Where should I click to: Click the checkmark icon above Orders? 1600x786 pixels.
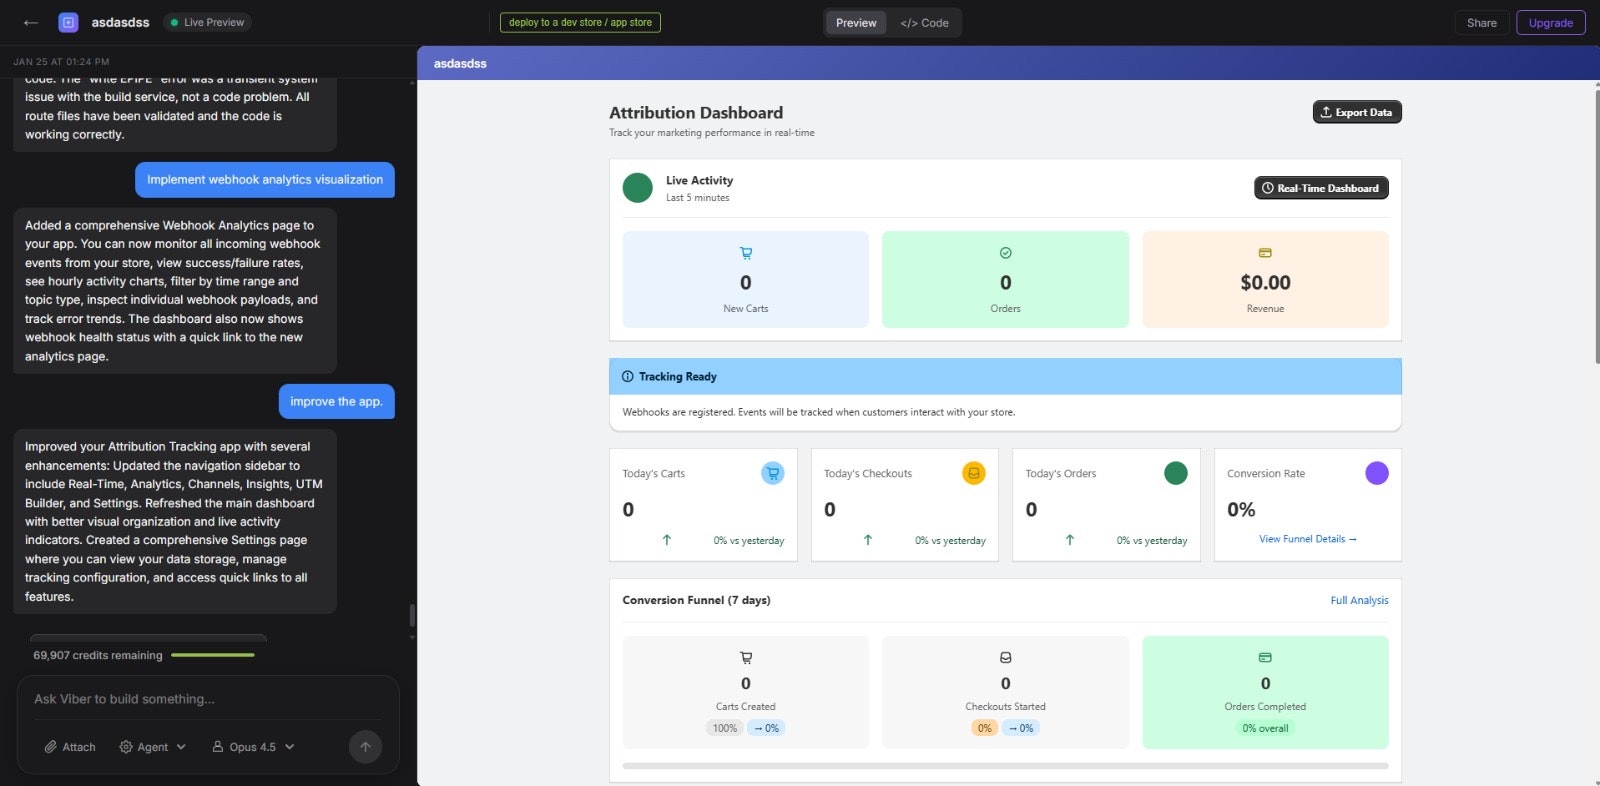1005,253
